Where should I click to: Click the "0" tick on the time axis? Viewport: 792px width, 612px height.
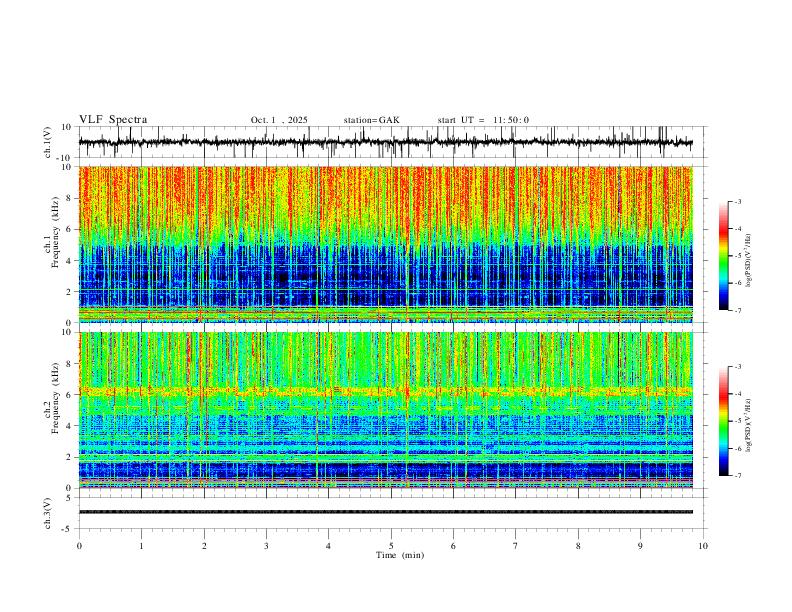pyautogui.click(x=79, y=546)
